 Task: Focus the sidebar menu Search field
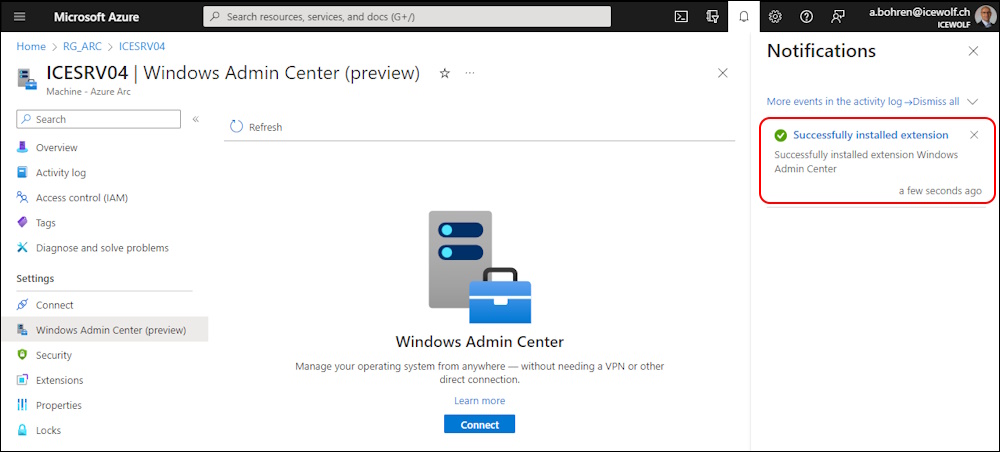(x=98, y=119)
